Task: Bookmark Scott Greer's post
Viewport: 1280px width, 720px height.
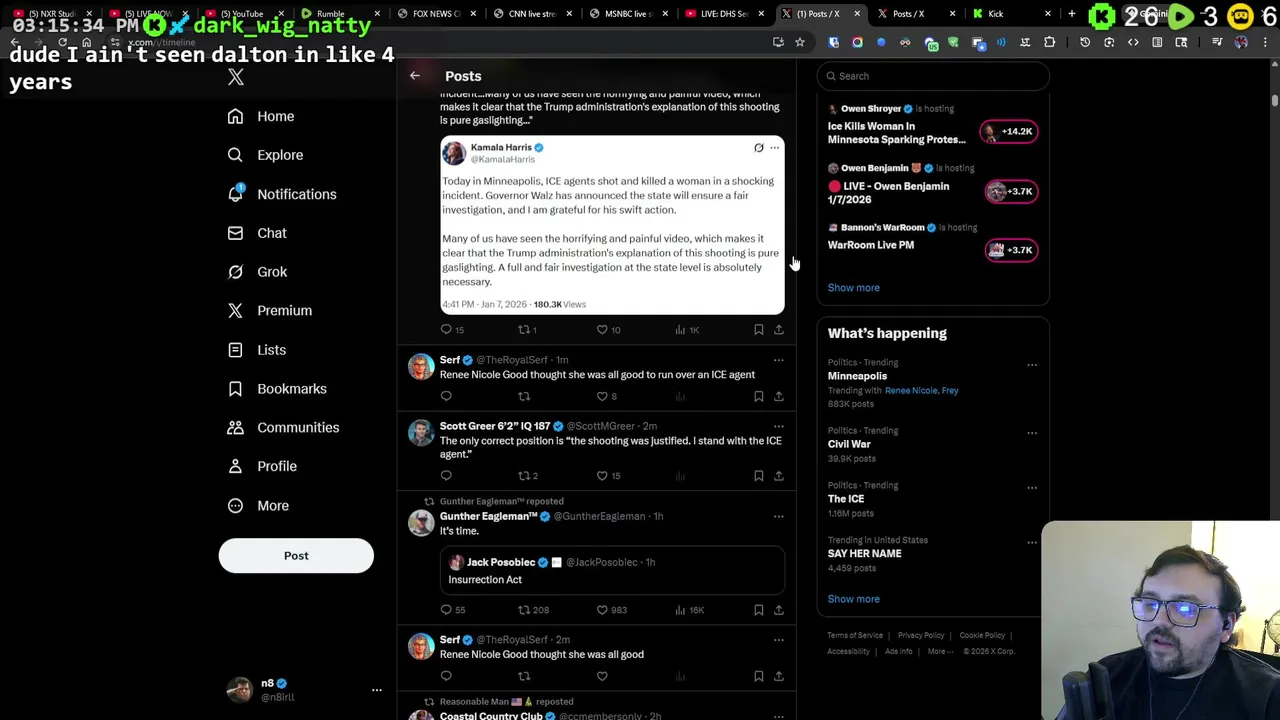Action: tap(759, 476)
